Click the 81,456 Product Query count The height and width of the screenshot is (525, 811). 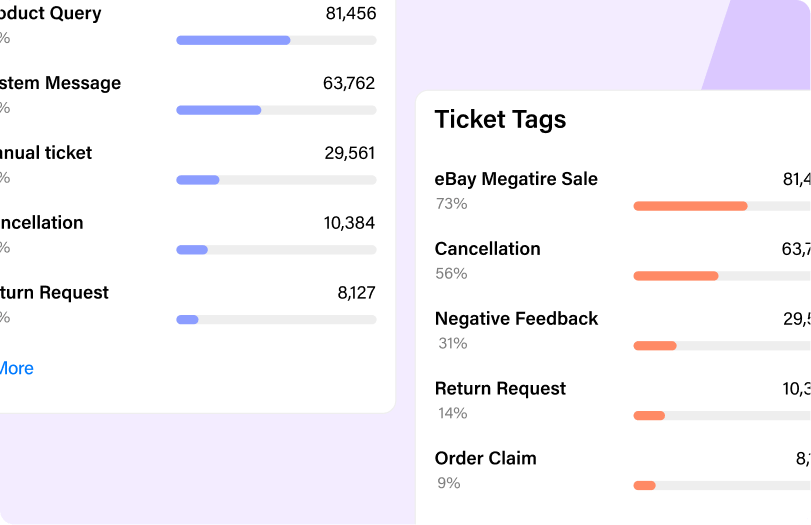[x=350, y=13]
